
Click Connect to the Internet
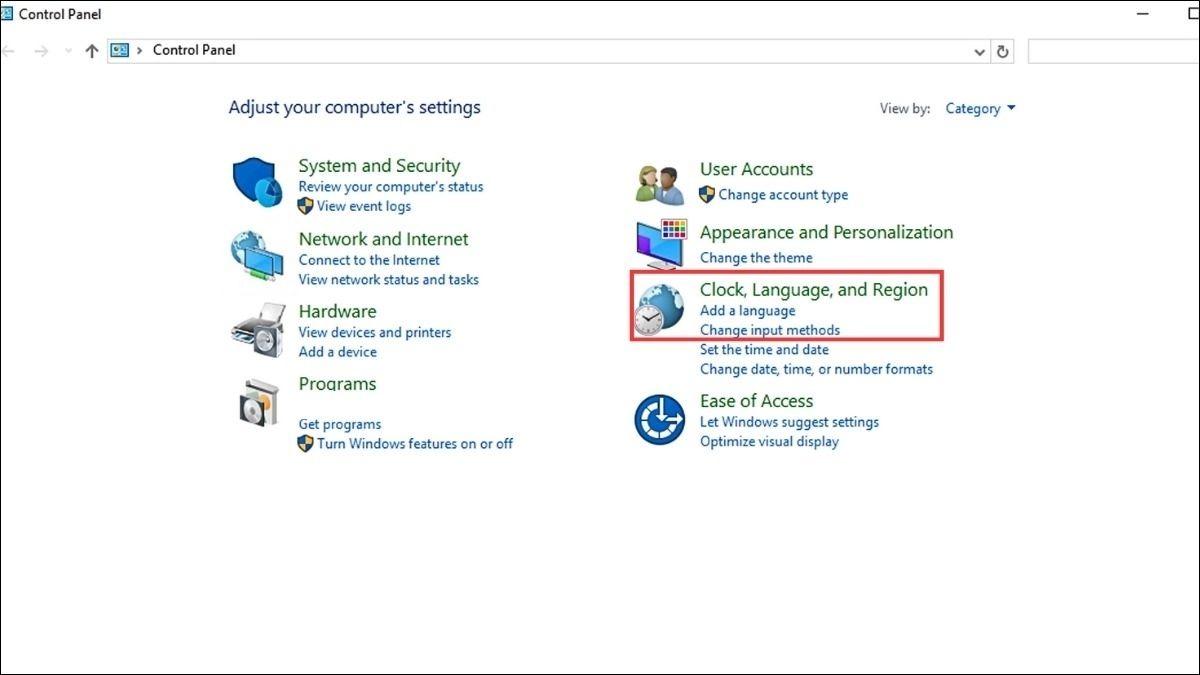click(369, 260)
